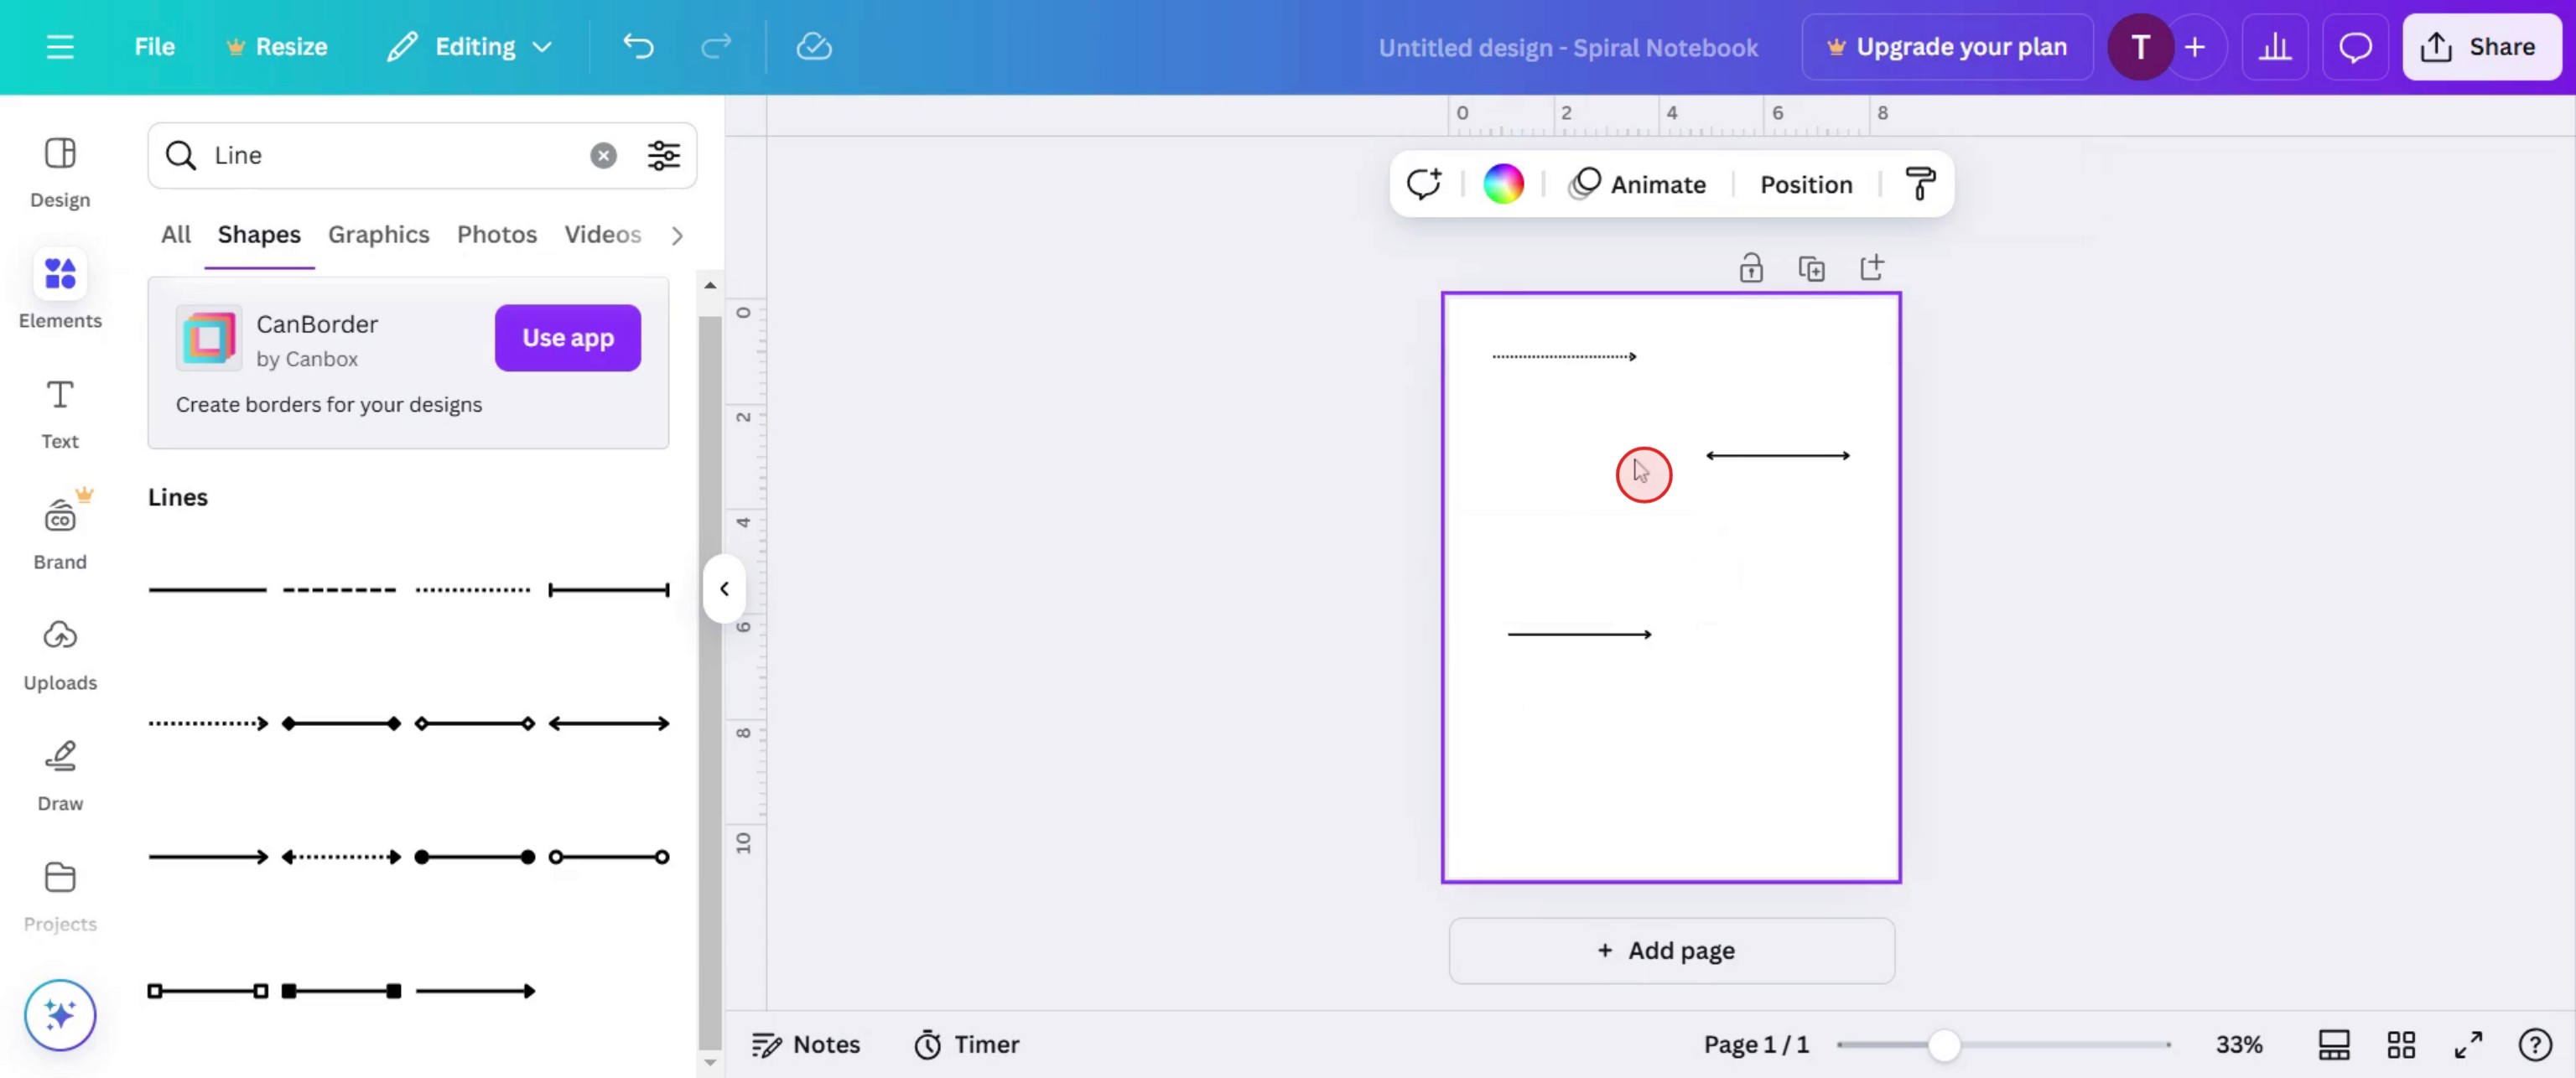Select the hollow square ends line

click(208, 991)
